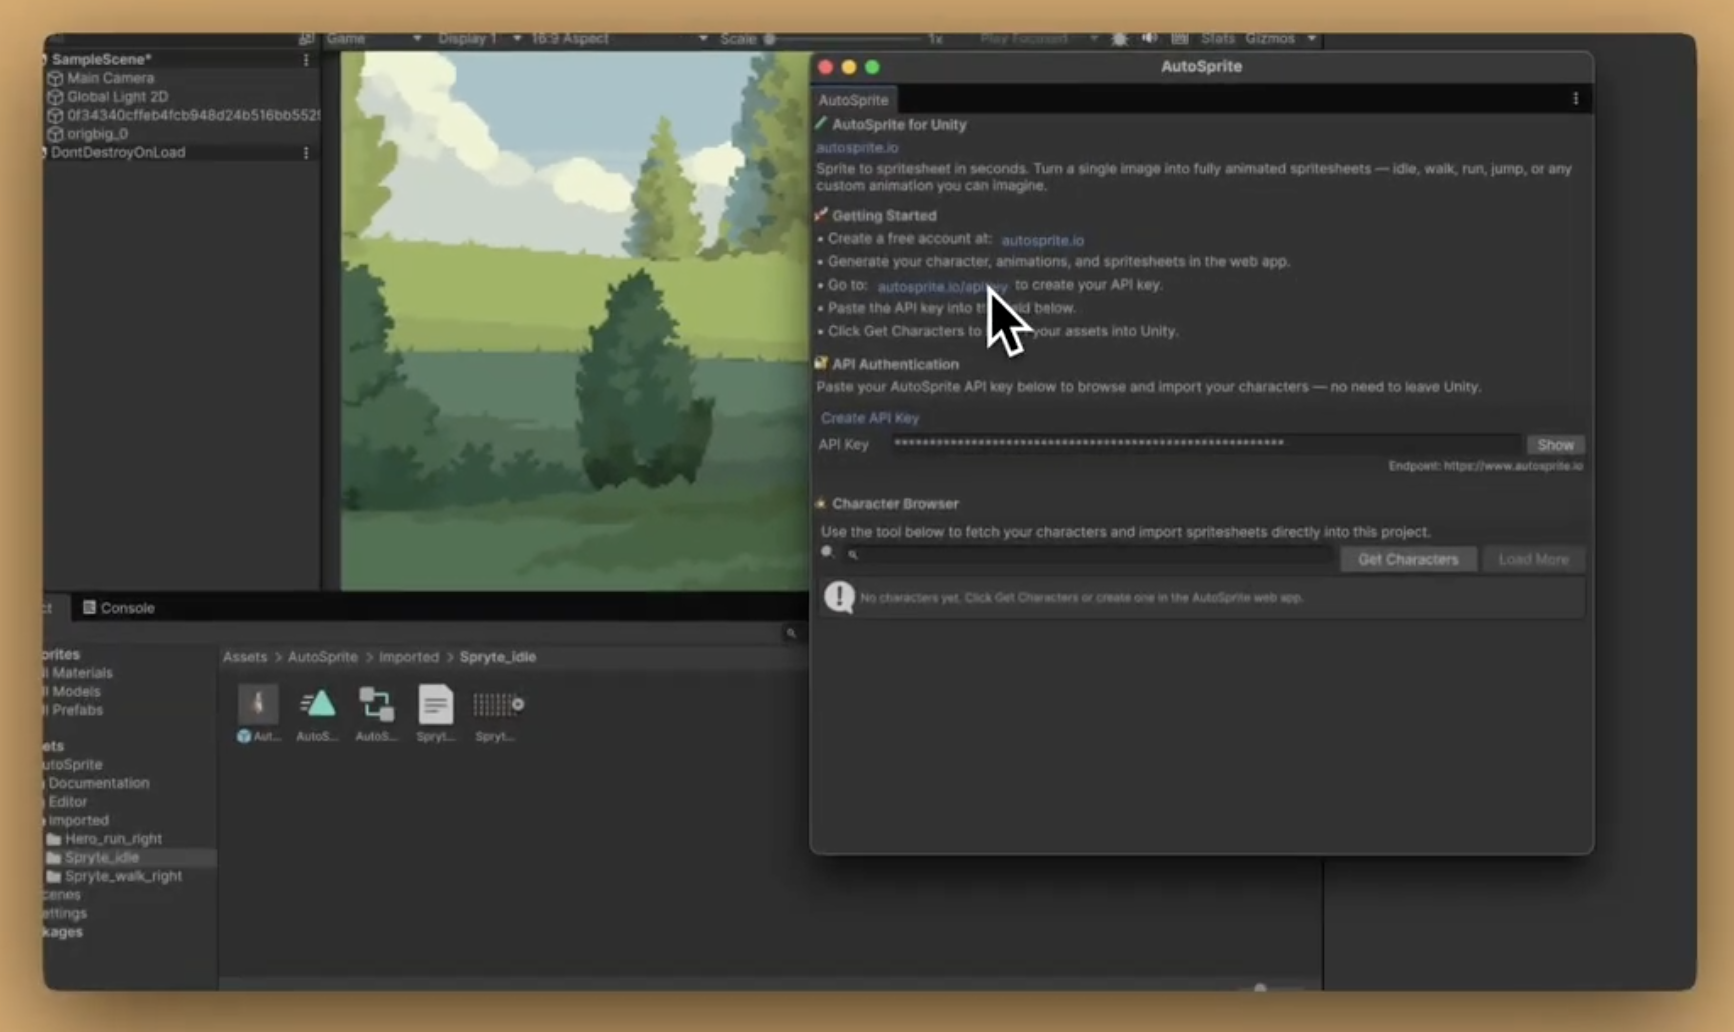Select the Spryte spritesheet texture asset

pos(497,705)
